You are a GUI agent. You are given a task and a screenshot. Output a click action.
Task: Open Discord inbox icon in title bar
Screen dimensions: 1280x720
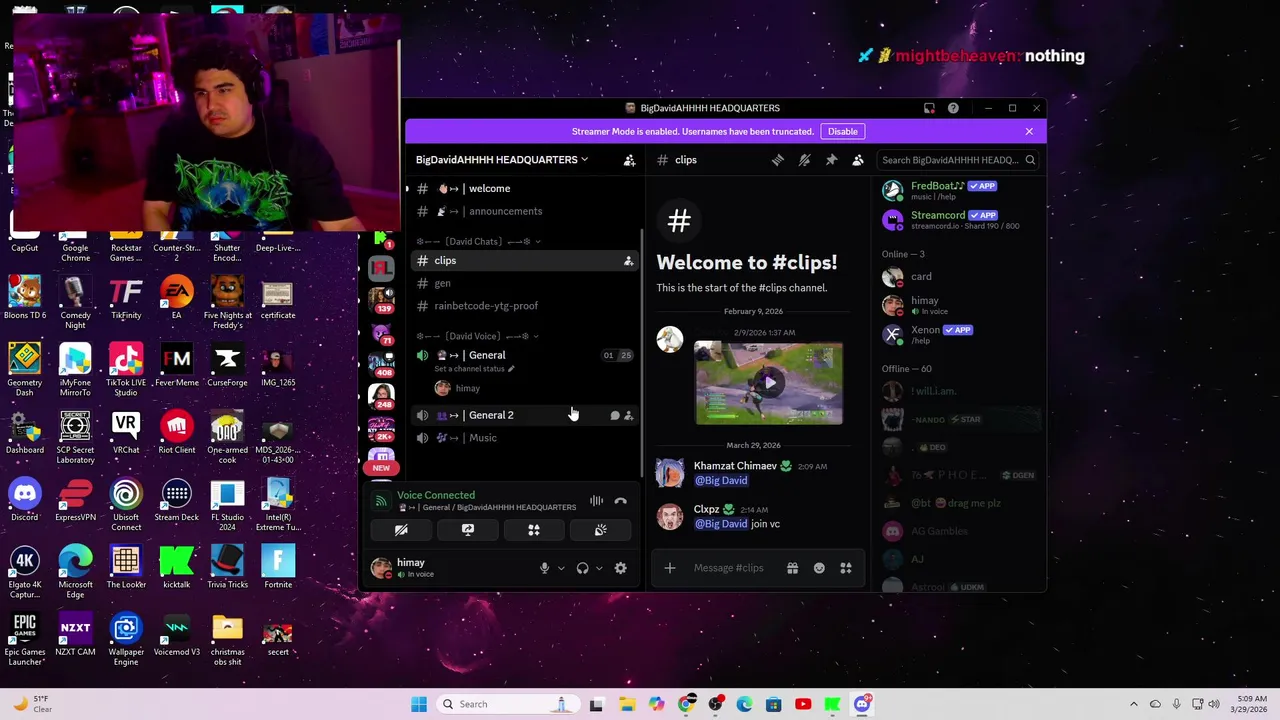(x=929, y=108)
